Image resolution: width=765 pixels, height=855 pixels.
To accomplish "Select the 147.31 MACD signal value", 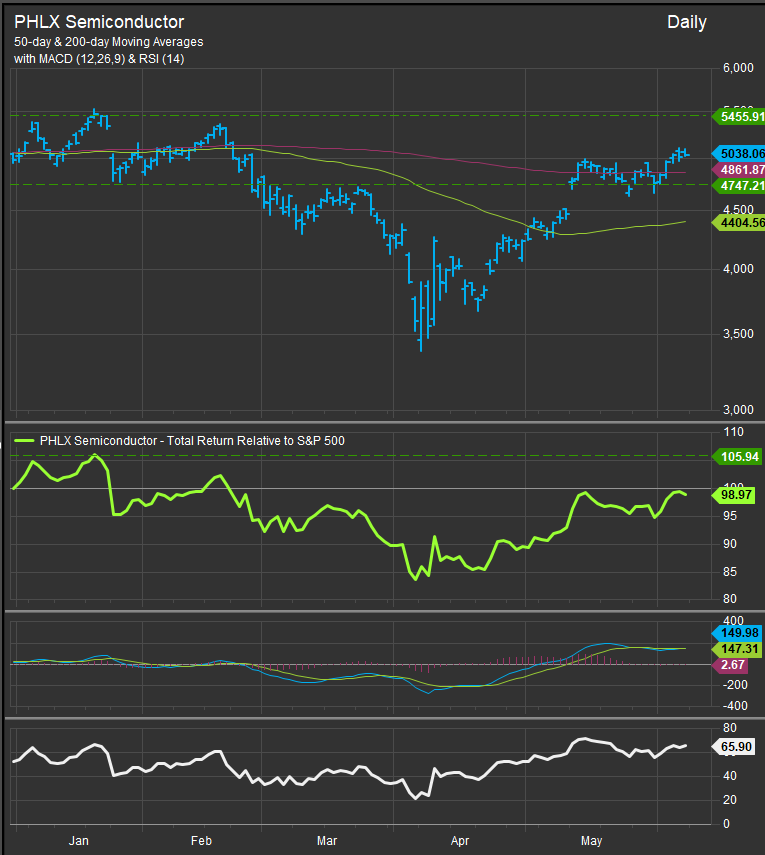I will point(737,649).
